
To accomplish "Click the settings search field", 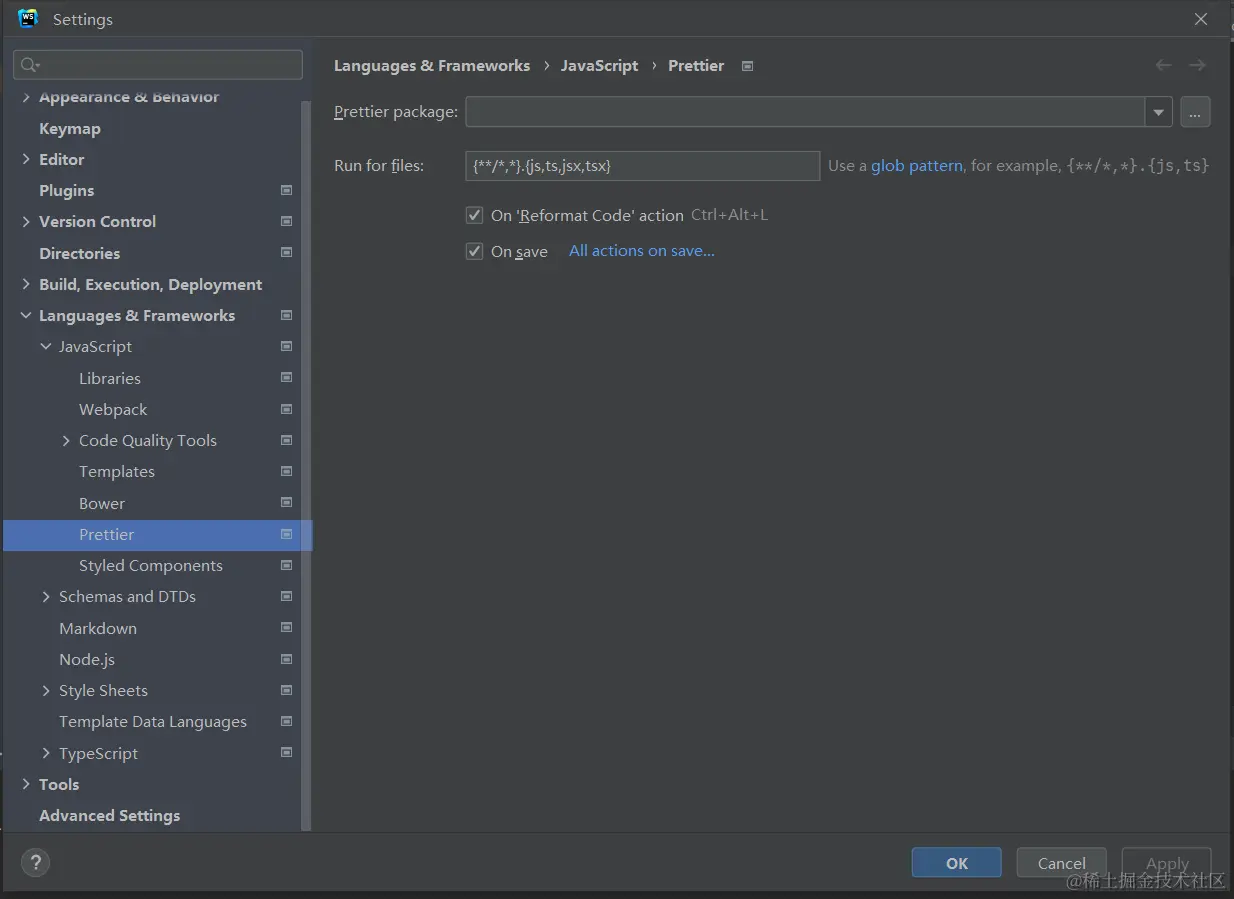I will coord(158,65).
